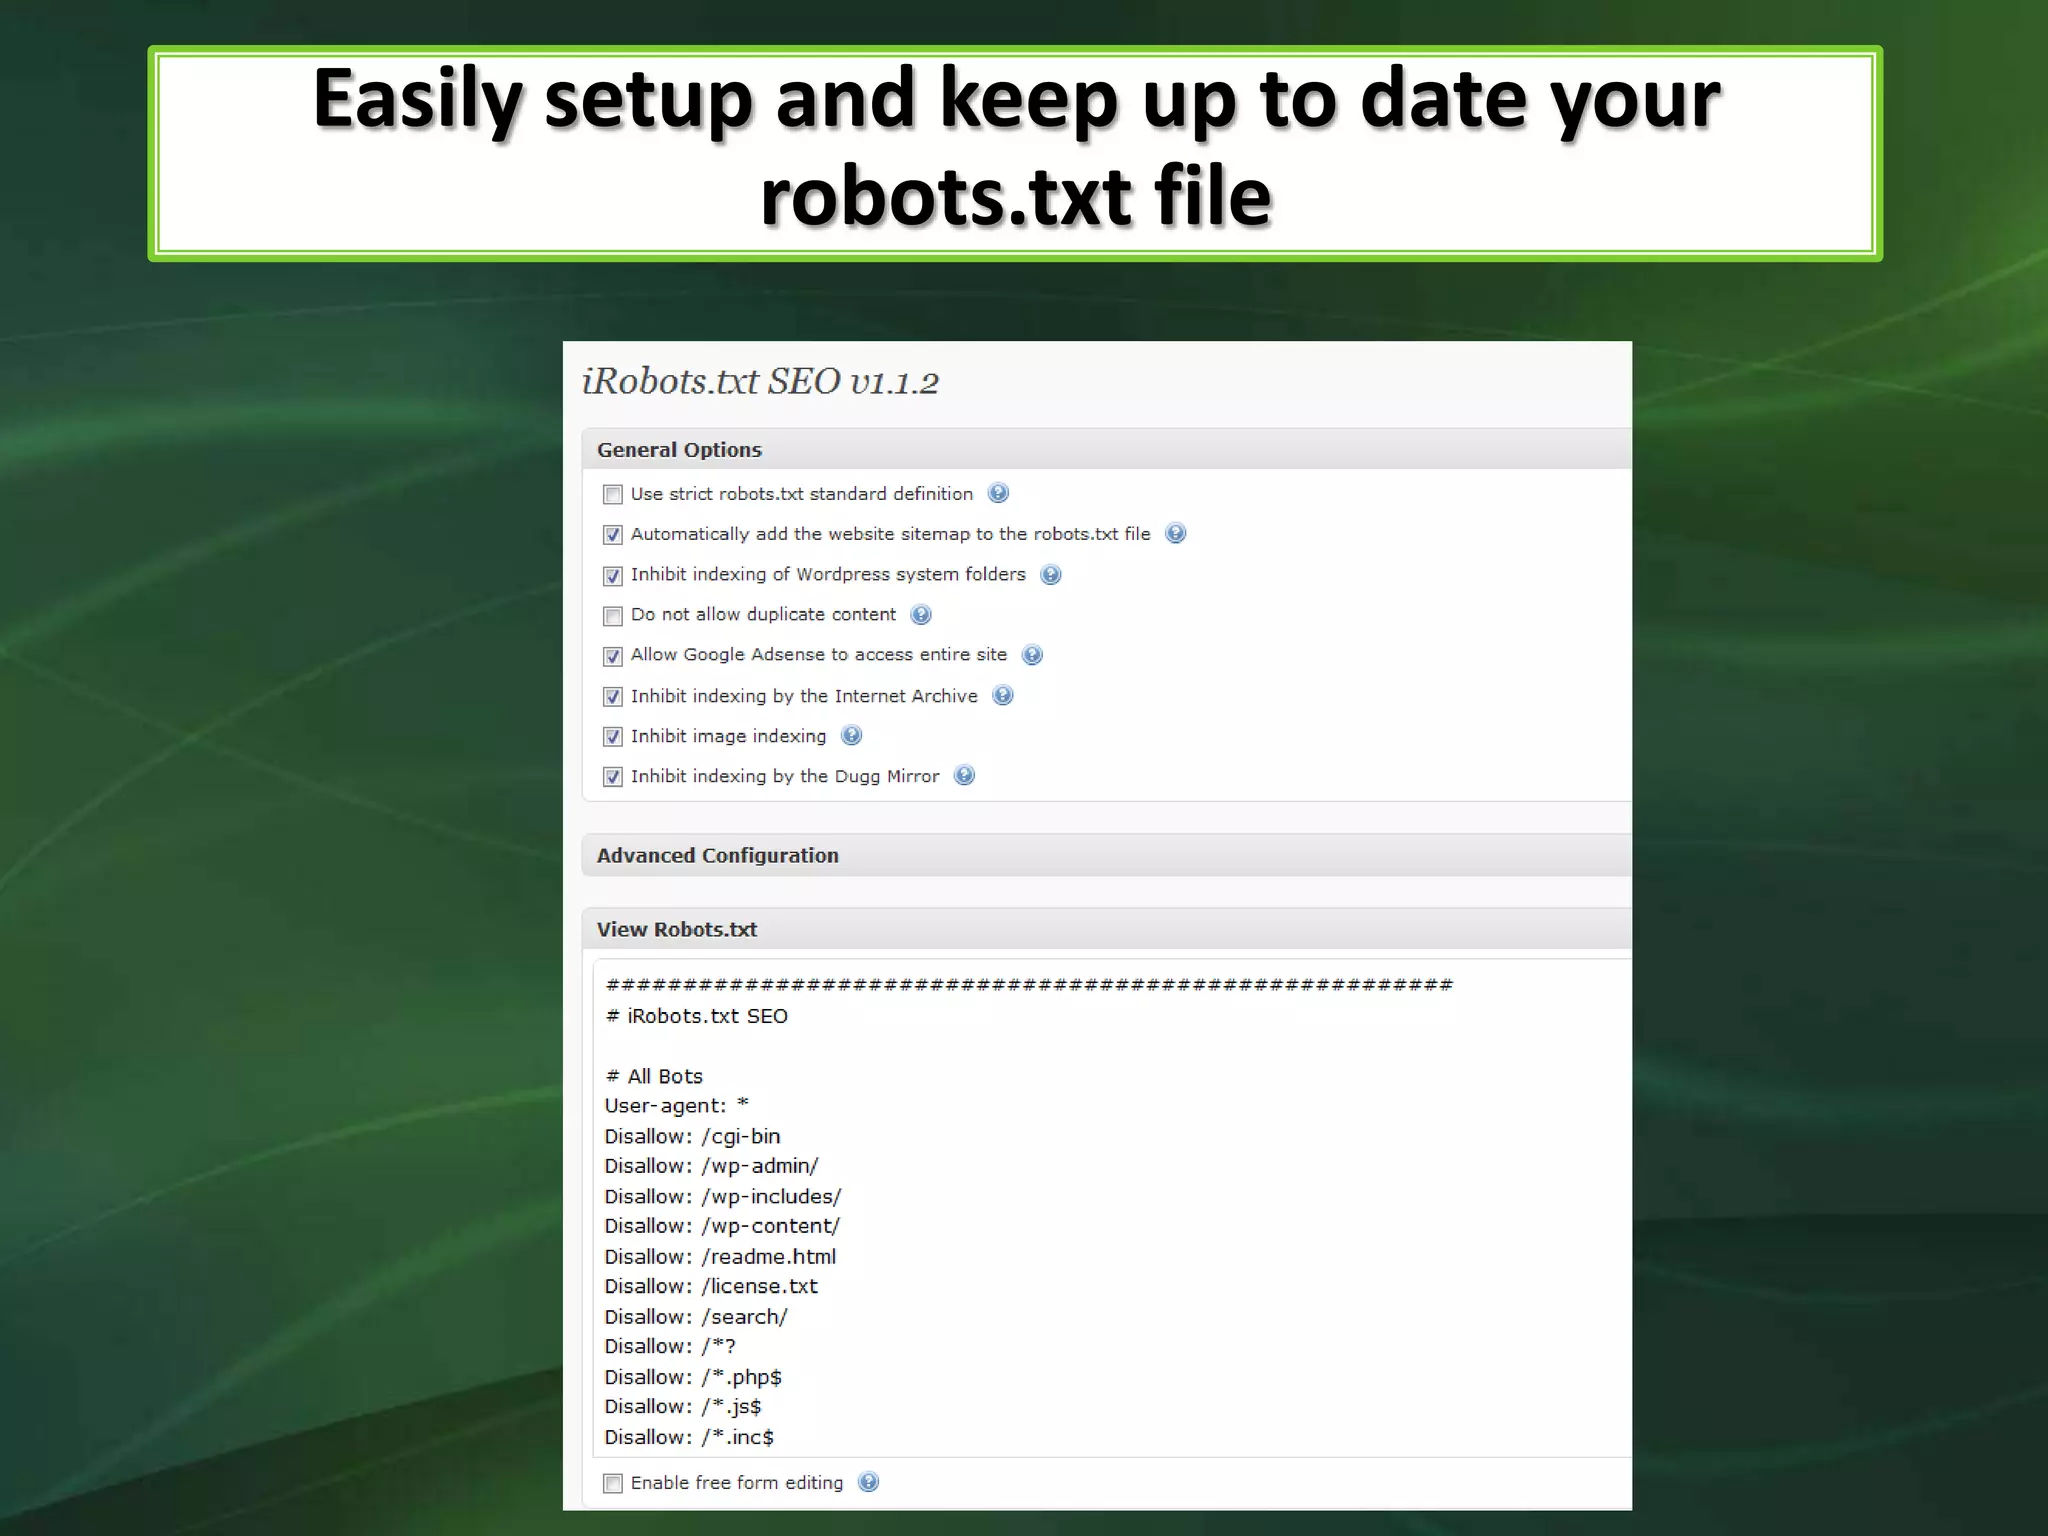
Task: Click the iRobots.txt SEO v1.1.2 page title
Action: 760,381
